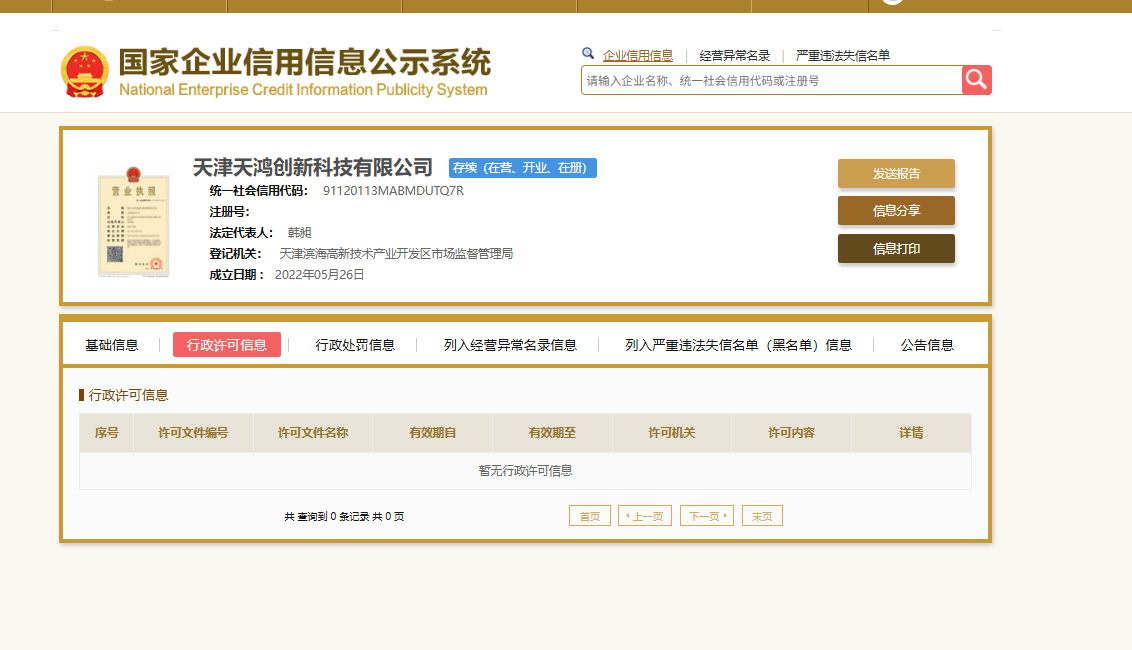Image resolution: width=1132 pixels, height=650 pixels.
Task: Click the registration authority 天津滨海高新技术产业开发区市场监督管理局
Action: point(396,254)
